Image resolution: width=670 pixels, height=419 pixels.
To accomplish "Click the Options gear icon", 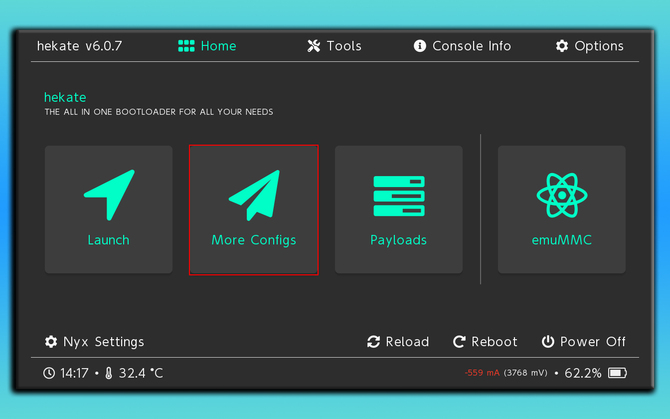I will pyautogui.click(x=562, y=46).
